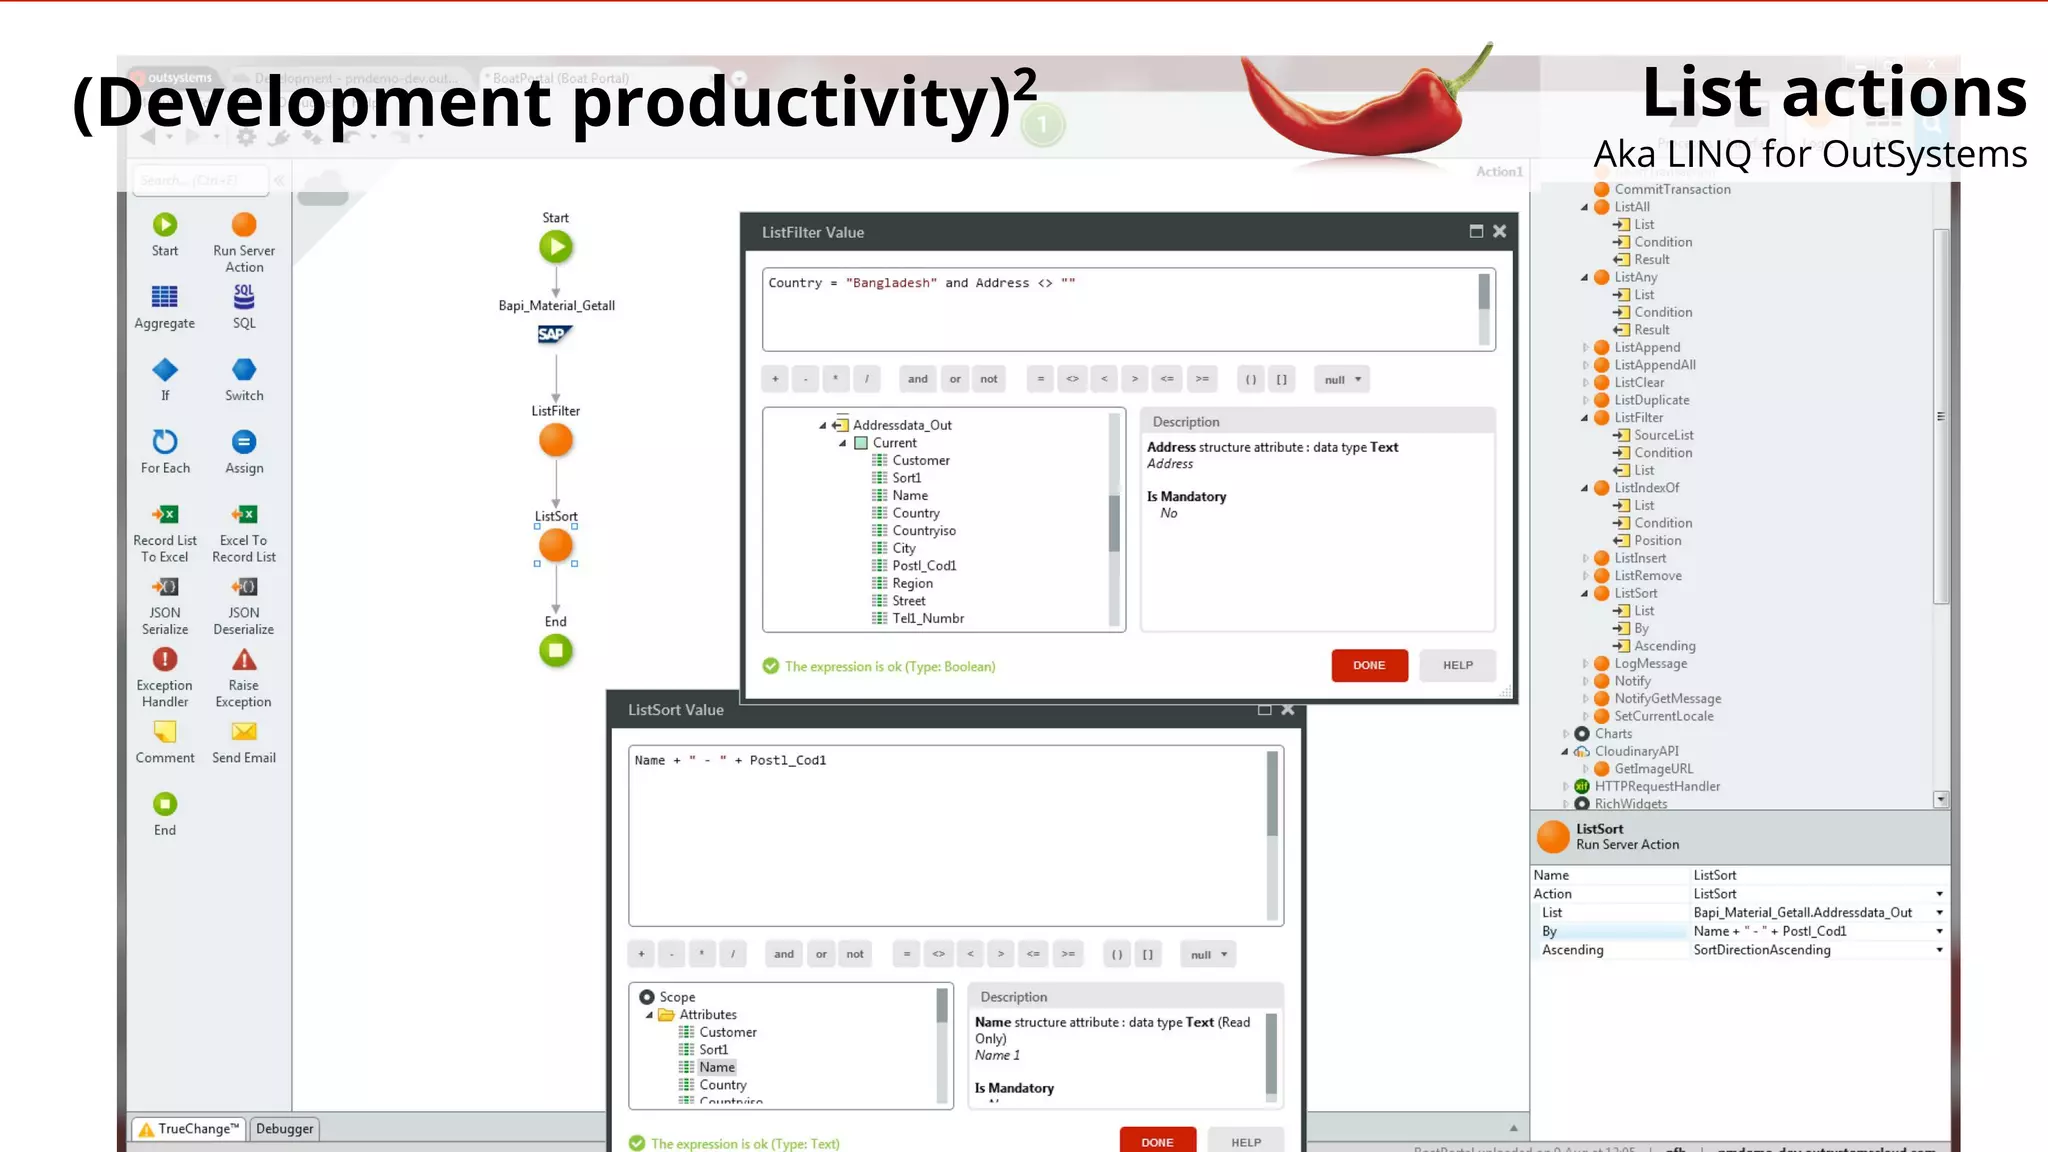This screenshot has width=2048, height=1152.
Task: Select LogMessage in the right tree
Action: pyautogui.click(x=1650, y=664)
